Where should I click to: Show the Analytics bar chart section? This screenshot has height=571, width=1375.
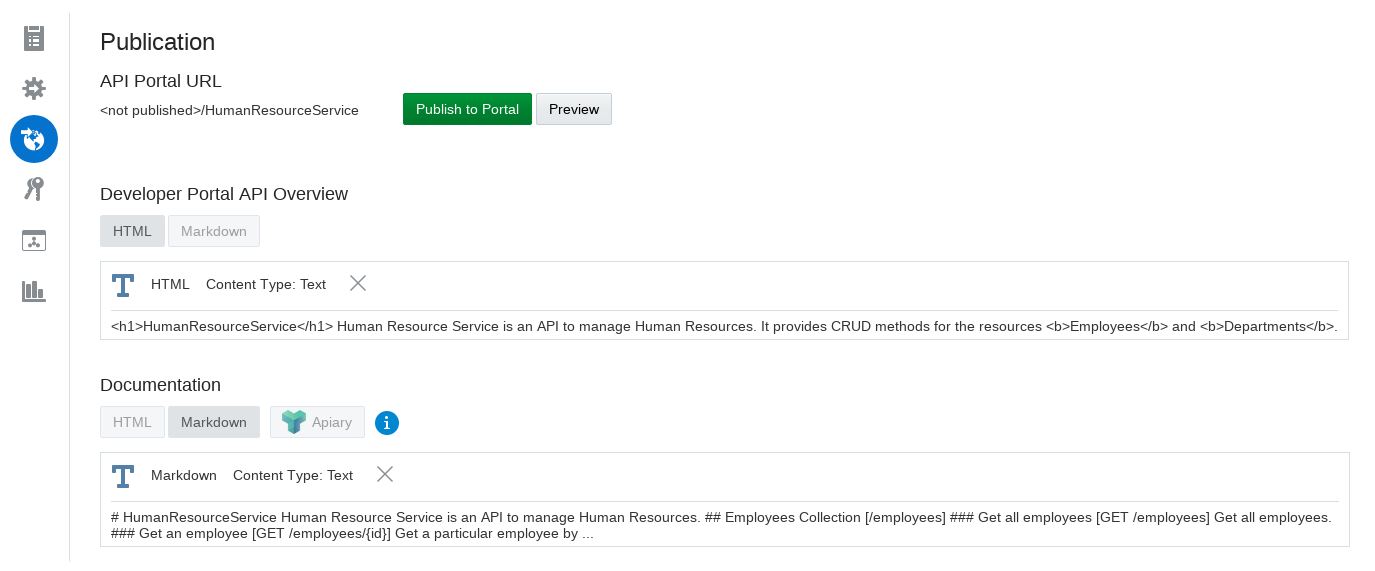point(34,291)
